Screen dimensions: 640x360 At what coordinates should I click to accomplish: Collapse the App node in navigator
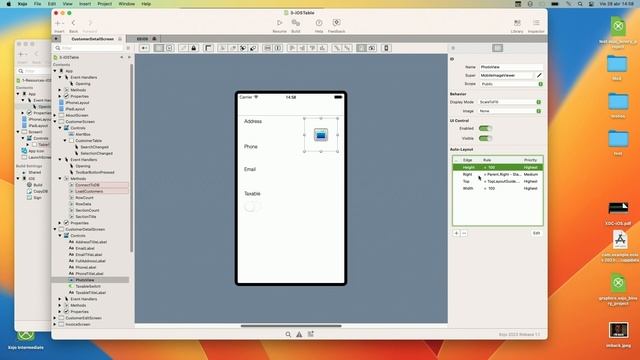tap(56, 71)
